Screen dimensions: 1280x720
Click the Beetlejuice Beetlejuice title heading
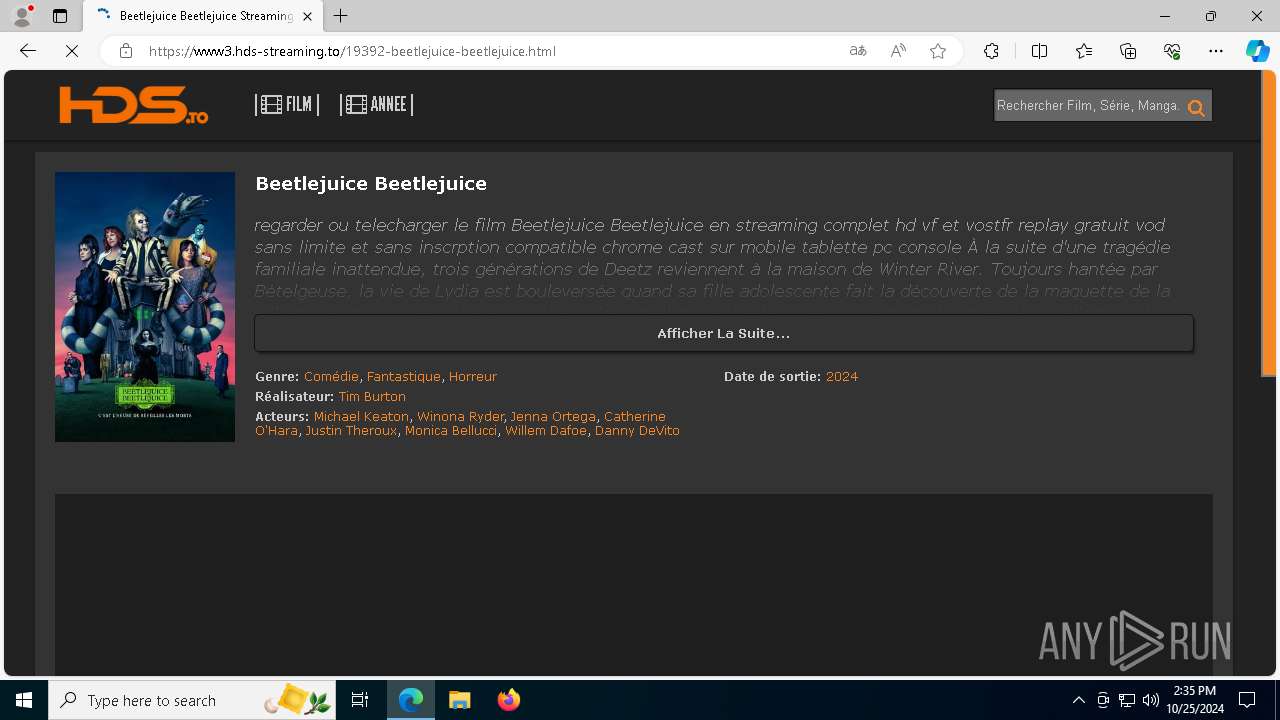click(x=371, y=184)
